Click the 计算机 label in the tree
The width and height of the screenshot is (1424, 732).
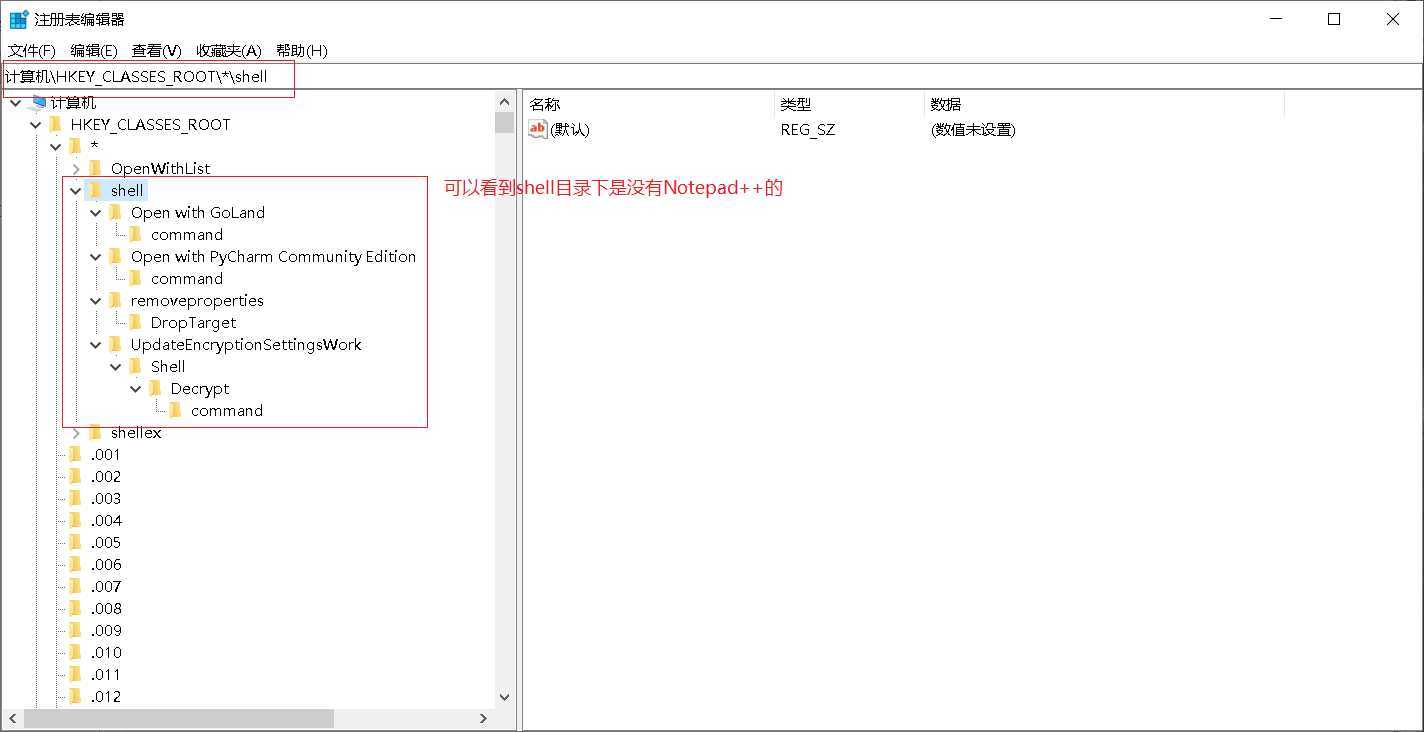[73, 102]
